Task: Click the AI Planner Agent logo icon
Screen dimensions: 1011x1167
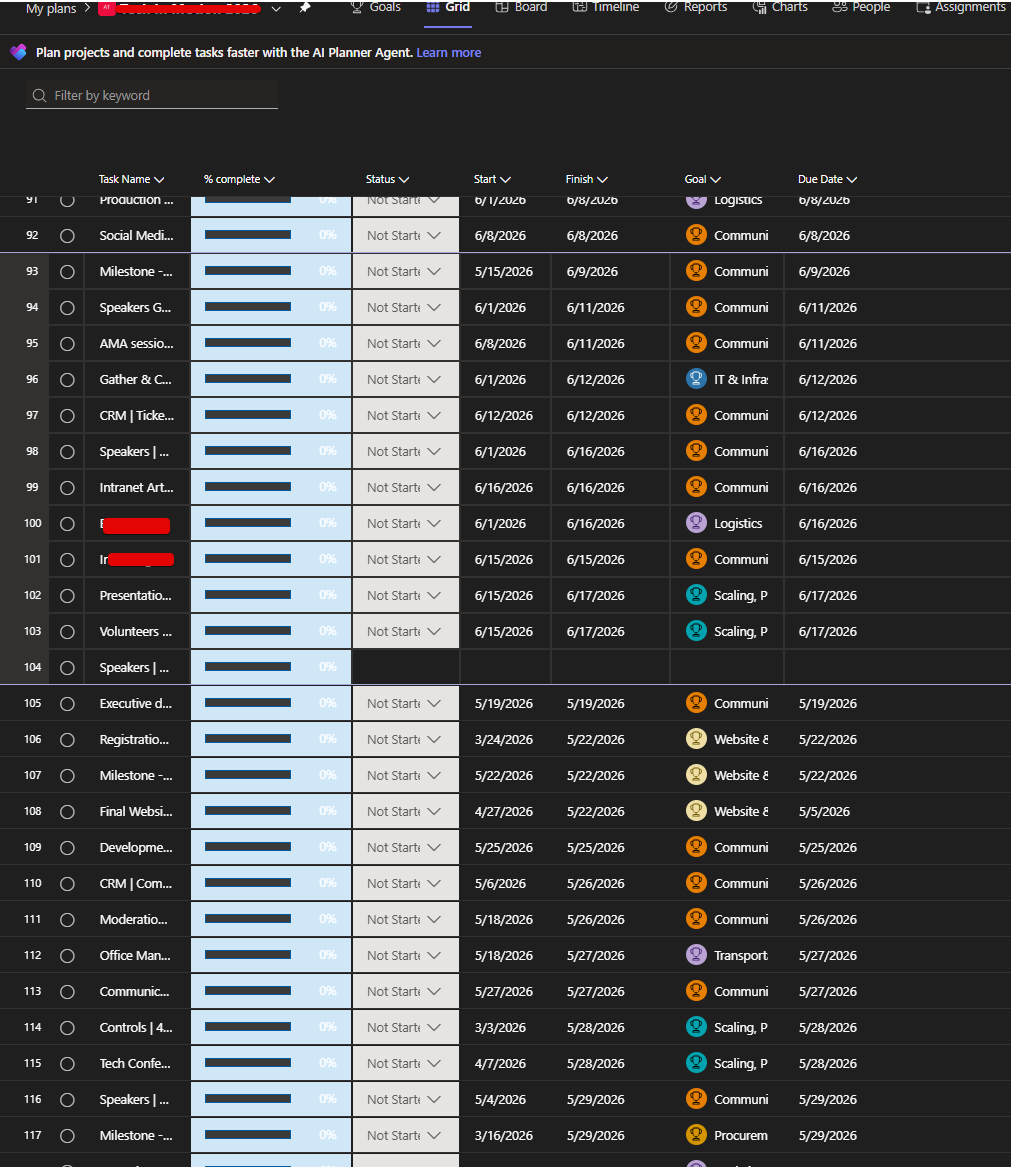Action: pyautogui.click(x=19, y=52)
